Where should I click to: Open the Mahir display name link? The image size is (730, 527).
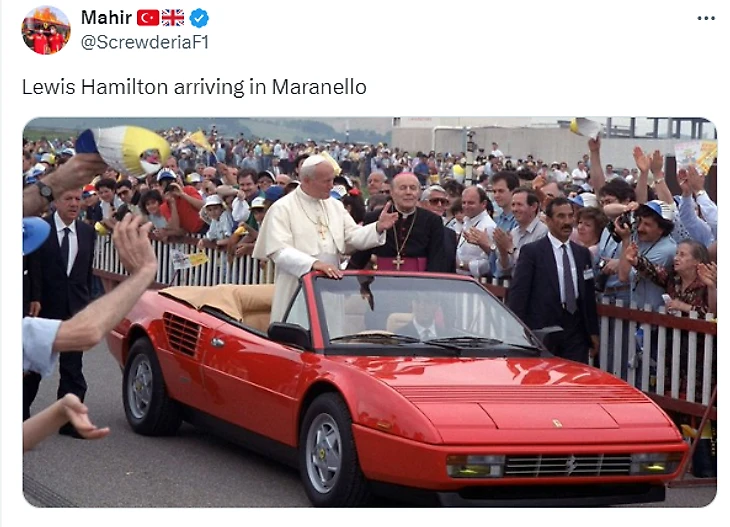[x=106, y=18]
